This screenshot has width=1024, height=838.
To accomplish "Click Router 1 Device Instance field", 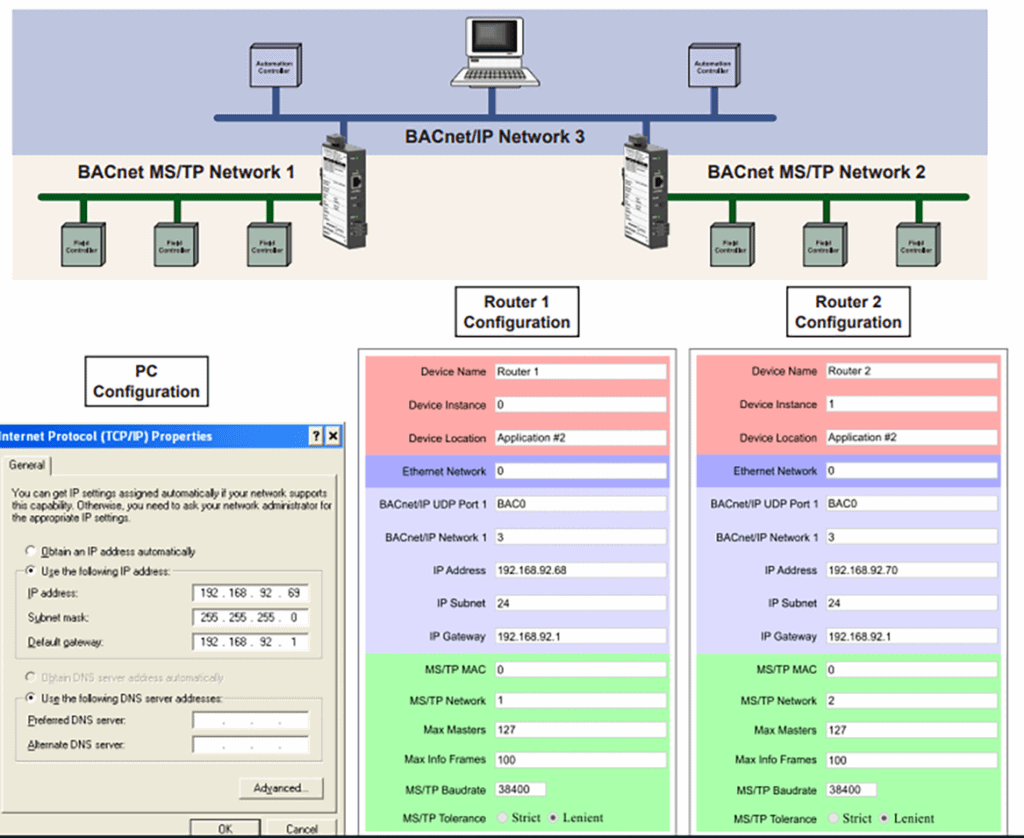I will coord(581,405).
